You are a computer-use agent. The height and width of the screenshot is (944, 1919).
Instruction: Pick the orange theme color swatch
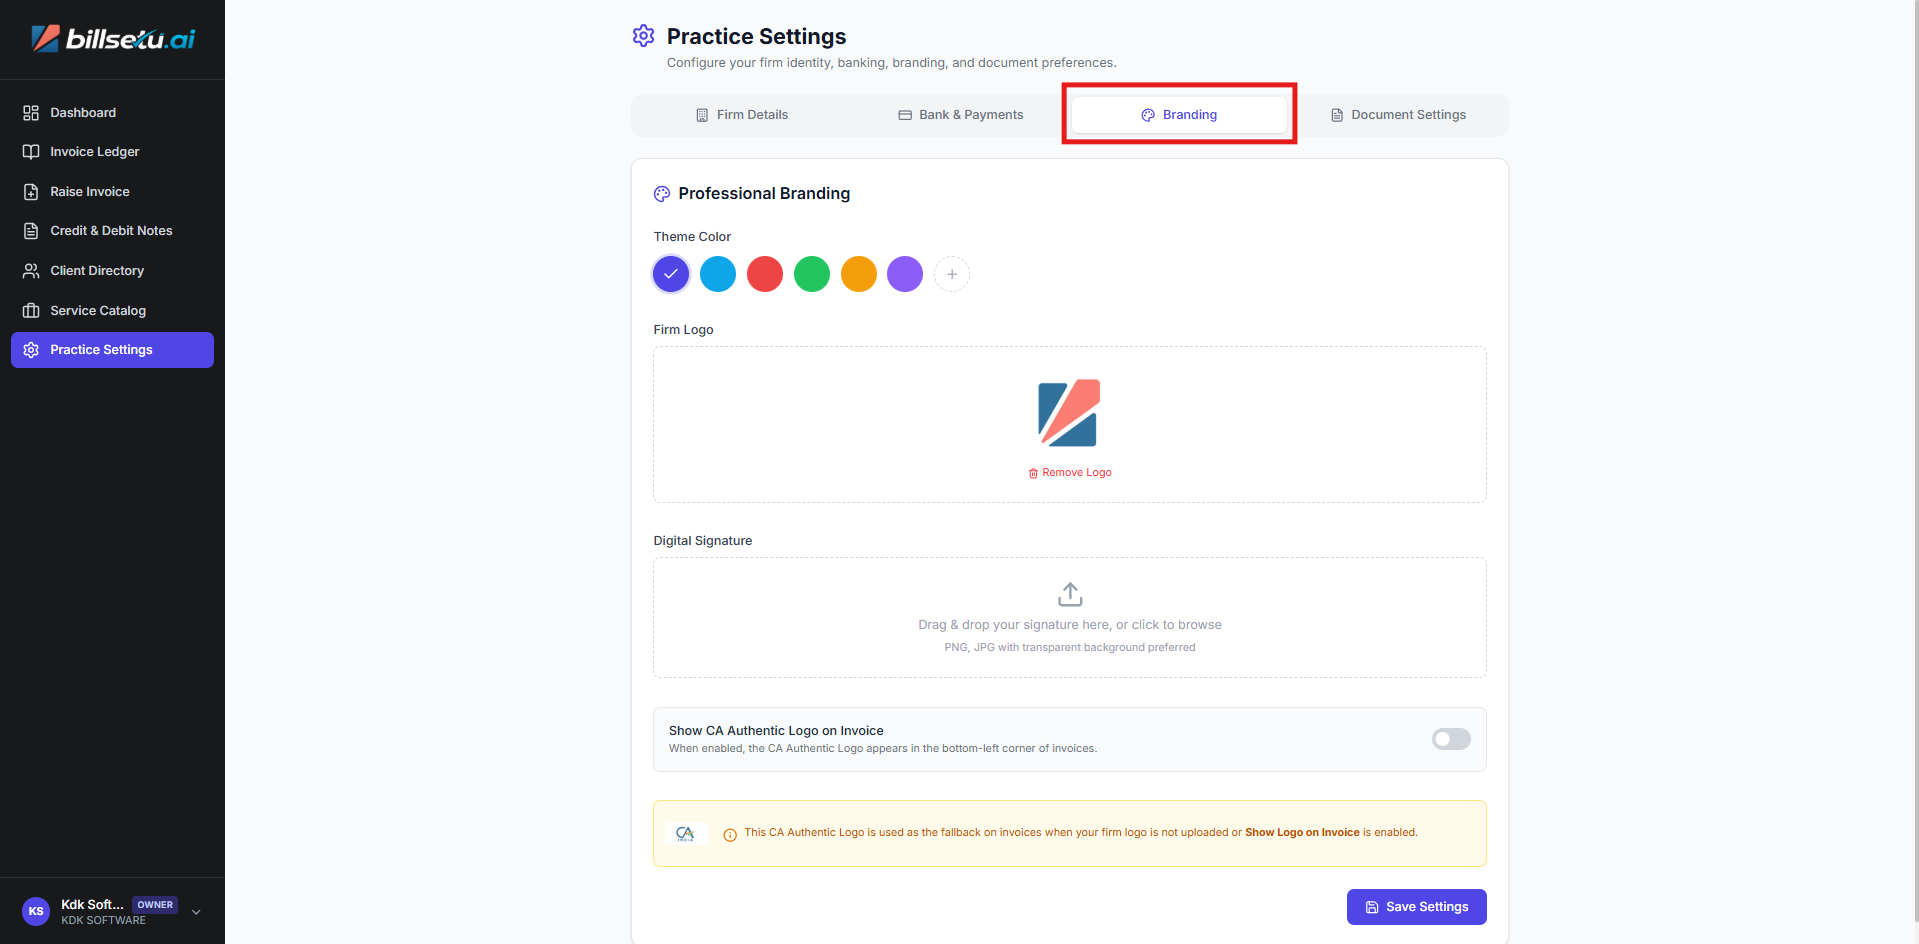(x=858, y=274)
